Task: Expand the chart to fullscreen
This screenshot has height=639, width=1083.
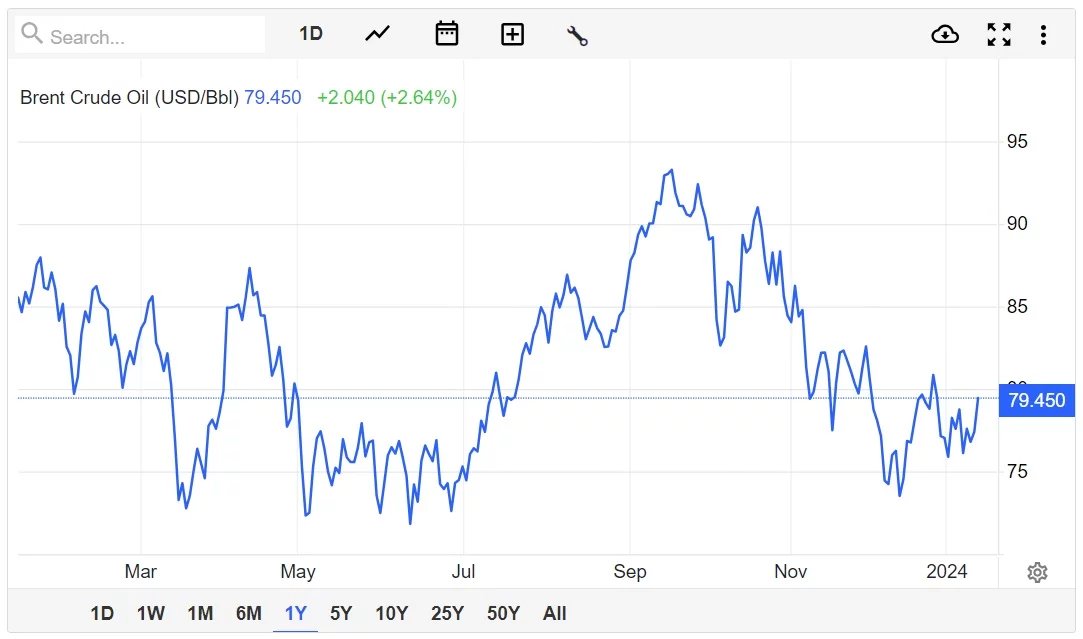Action: pos(998,35)
